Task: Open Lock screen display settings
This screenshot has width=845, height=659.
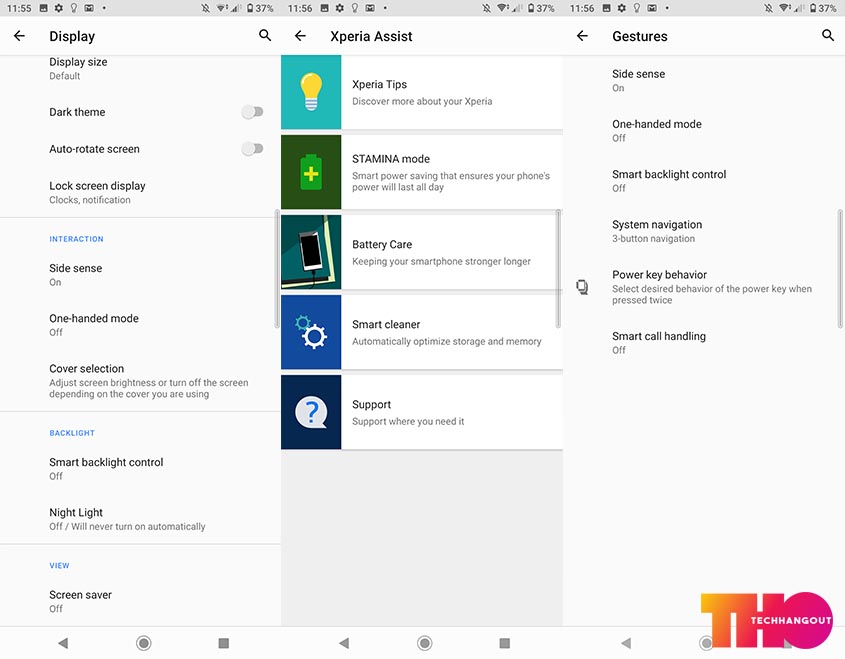Action: 140,192
